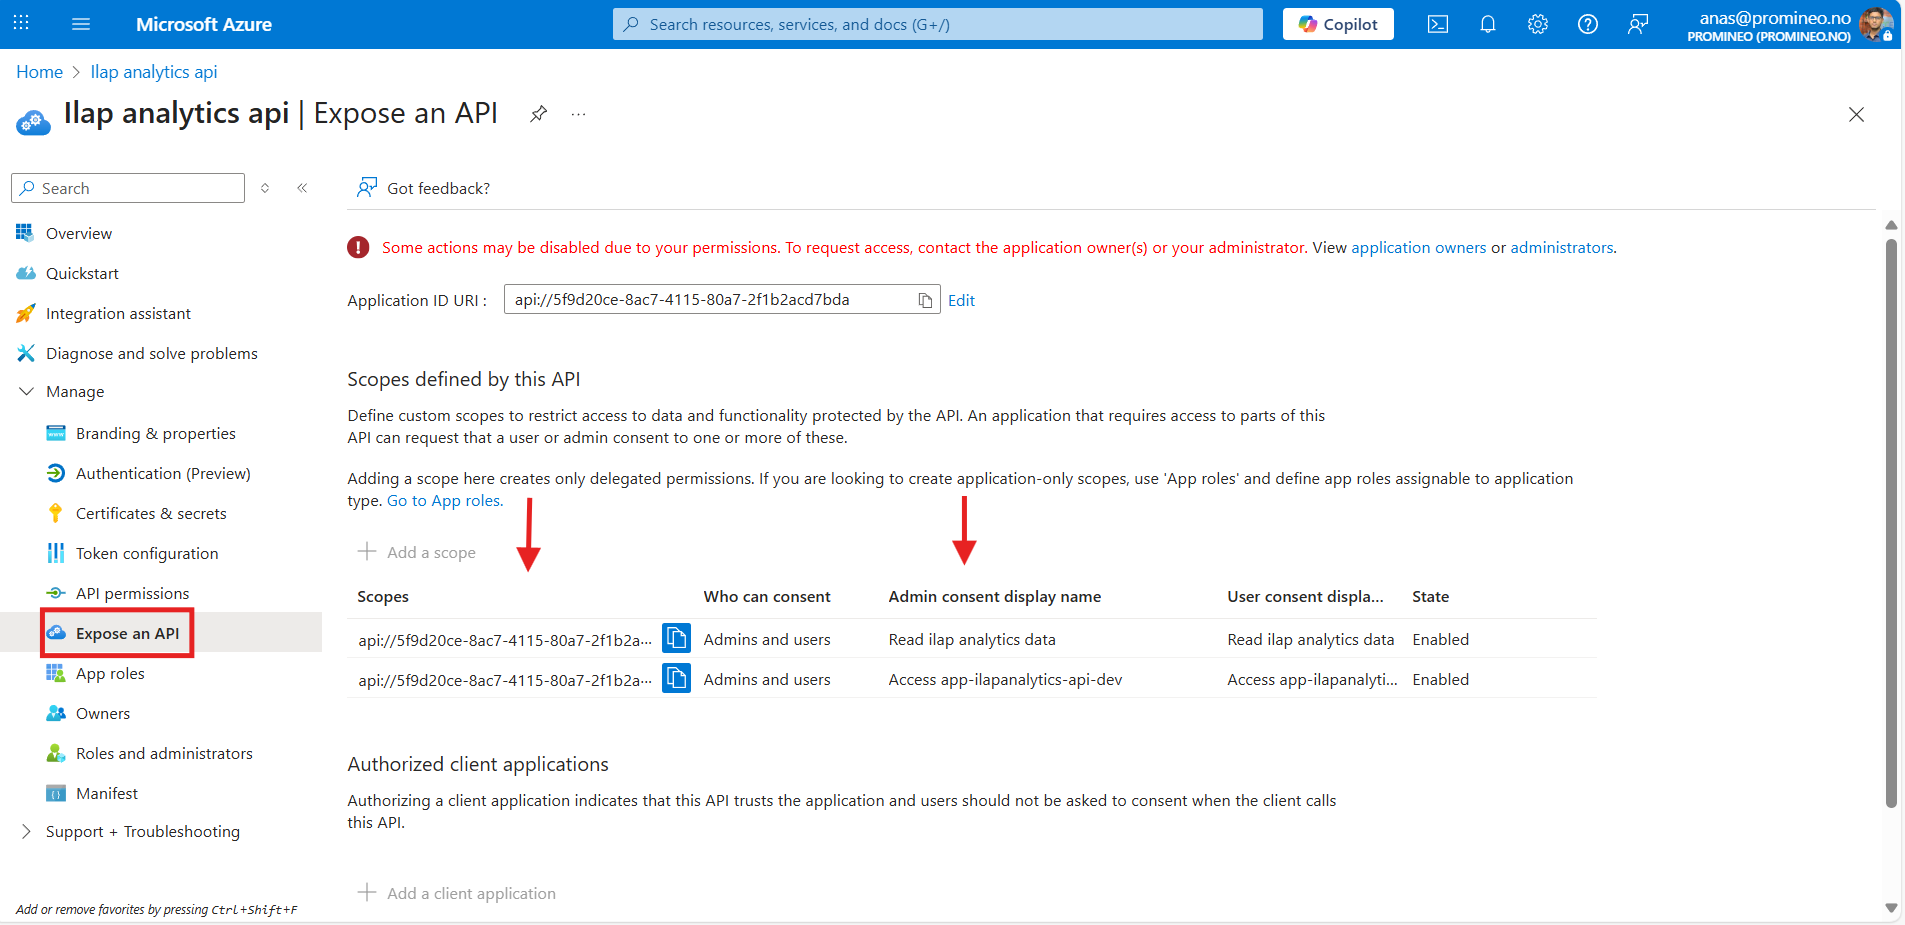Click the Certificates & secrets key icon

coord(56,513)
